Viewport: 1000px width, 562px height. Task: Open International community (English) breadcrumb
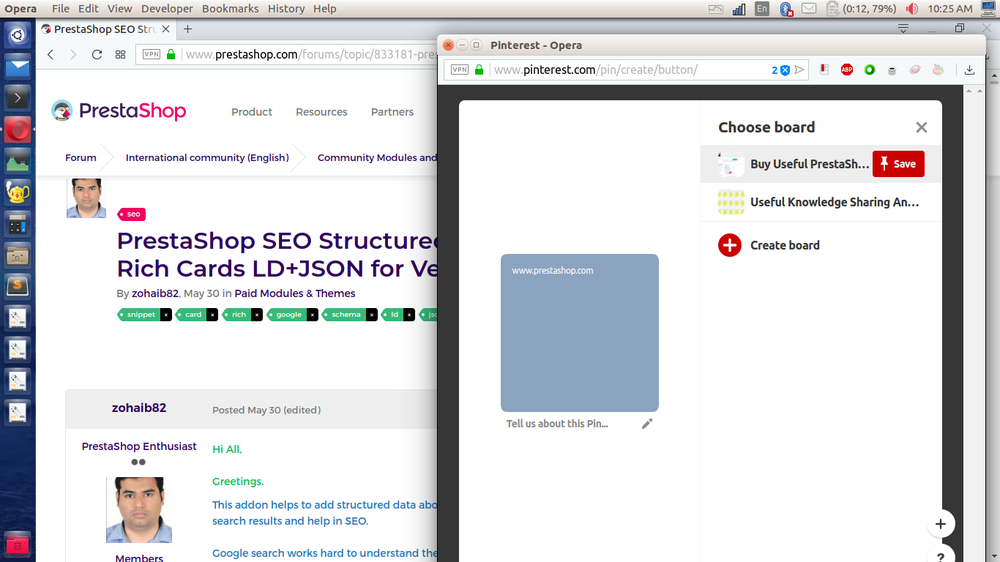(x=207, y=158)
